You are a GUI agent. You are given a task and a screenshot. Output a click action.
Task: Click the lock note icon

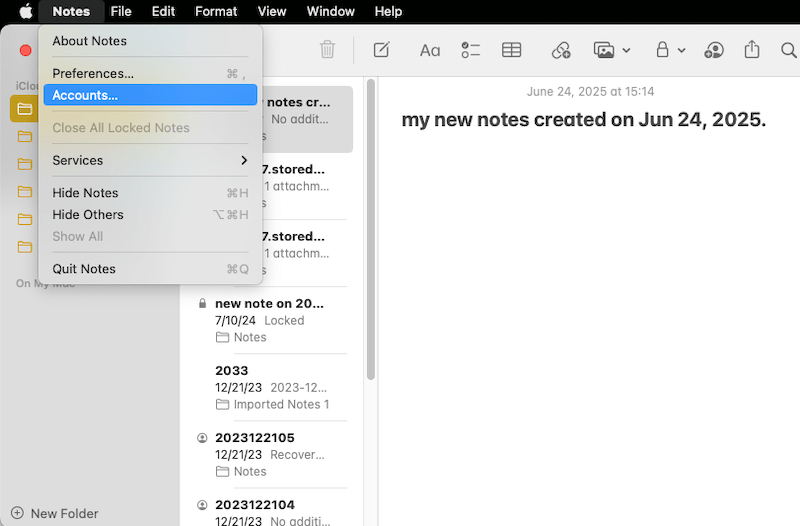click(x=661, y=50)
